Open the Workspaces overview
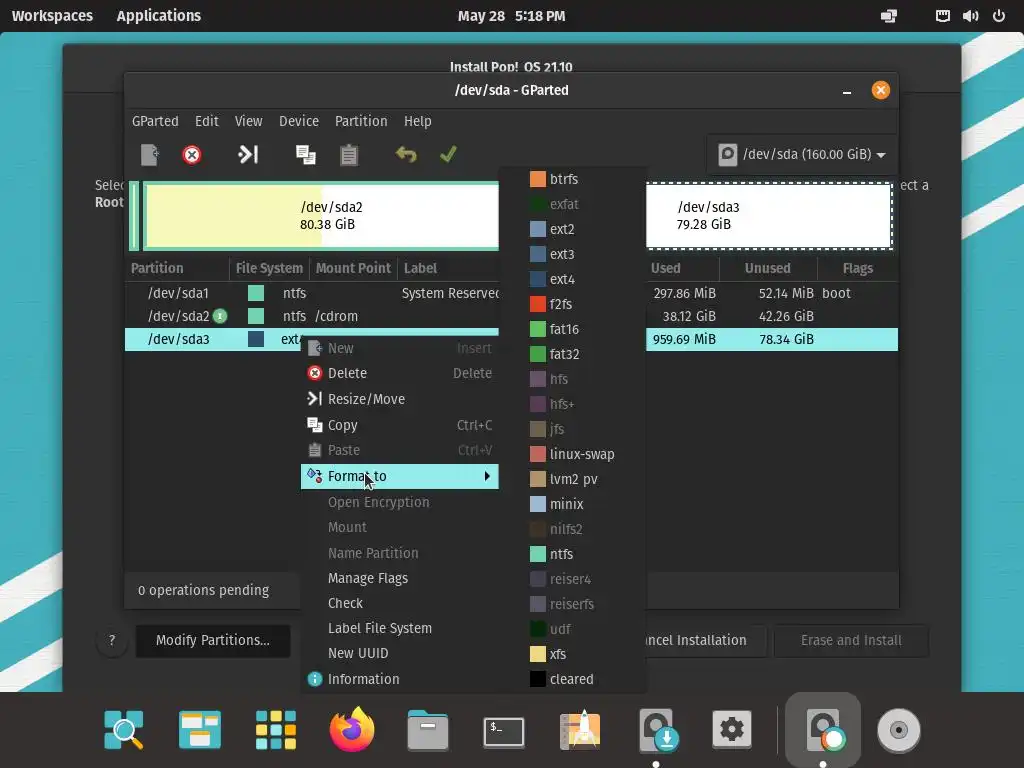The width and height of the screenshot is (1024, 768). coord(52,16)
